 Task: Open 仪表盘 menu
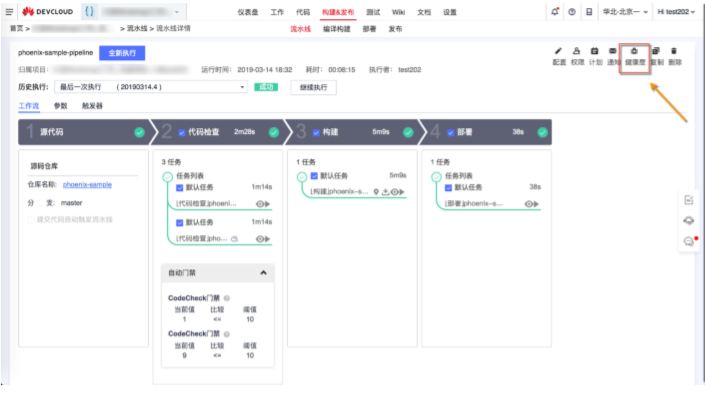click(x=248, y=12)
